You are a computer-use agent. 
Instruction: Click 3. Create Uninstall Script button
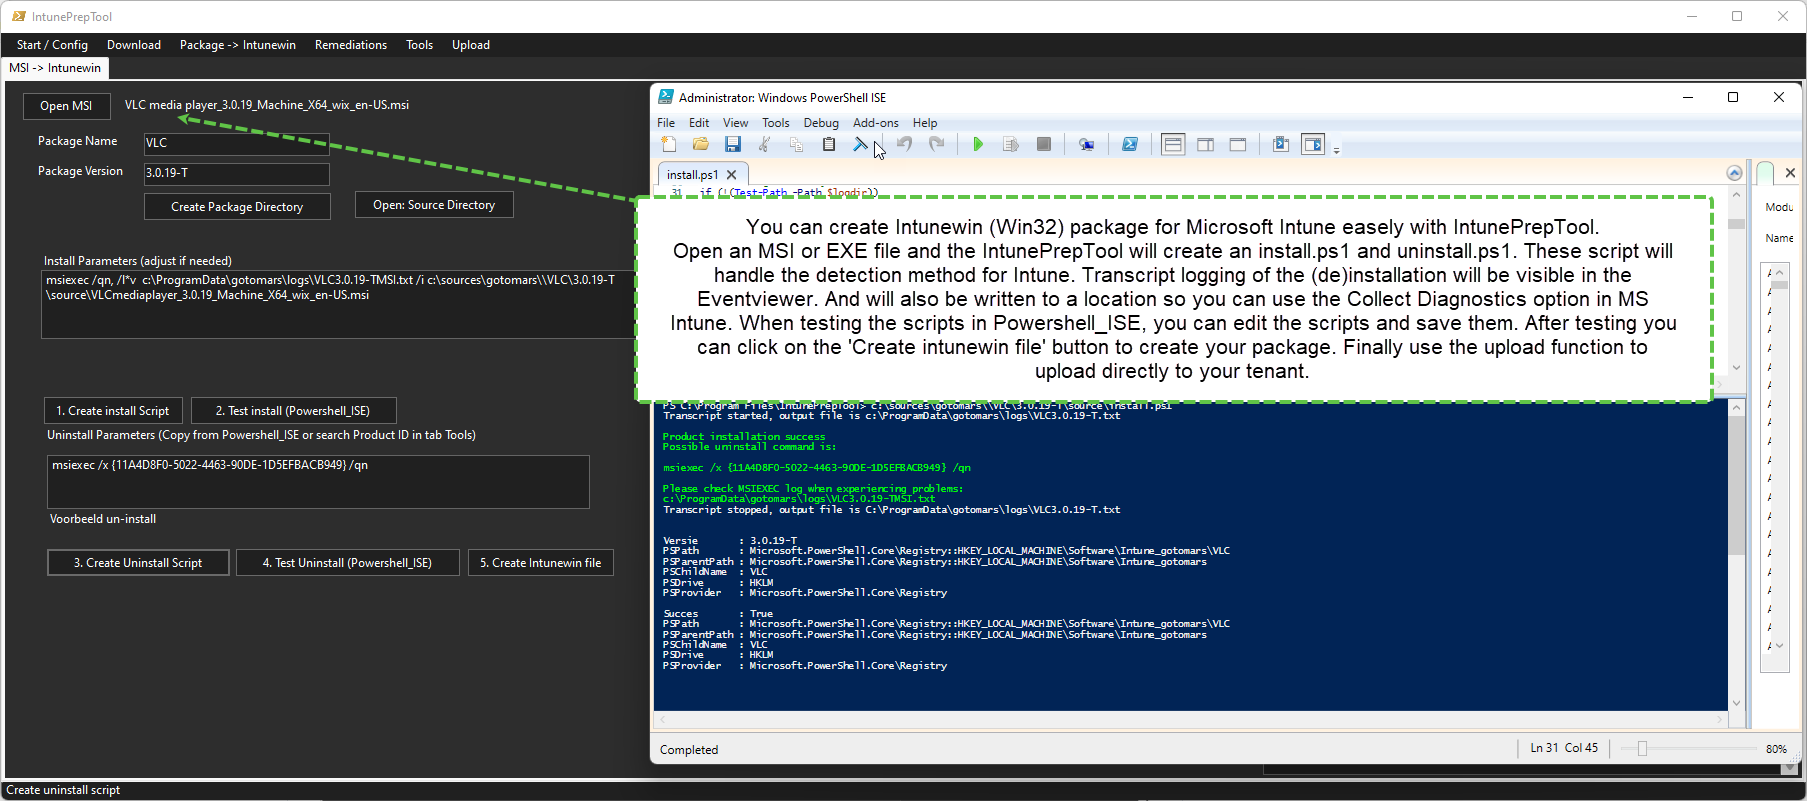coord(138,563)
